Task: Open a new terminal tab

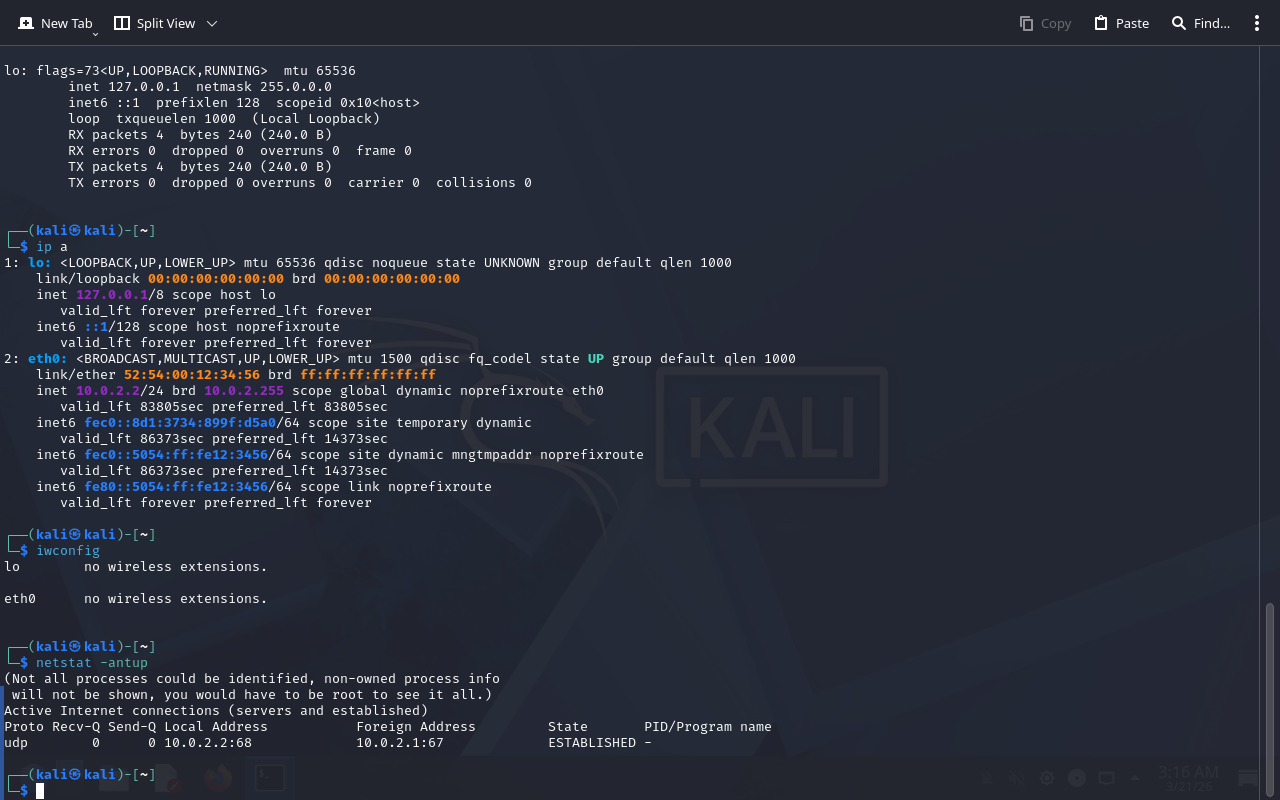Action: click(55, 23)
